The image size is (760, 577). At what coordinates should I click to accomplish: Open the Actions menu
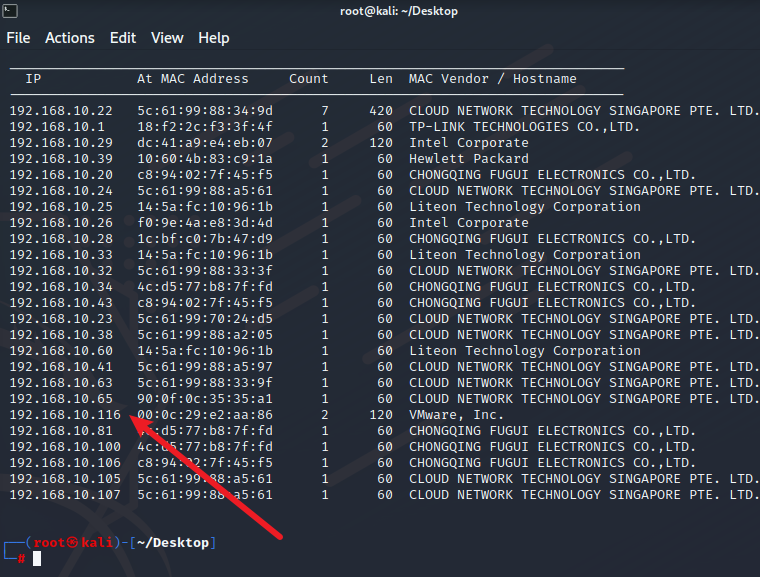pyautogui.click(x=70, y=38)
